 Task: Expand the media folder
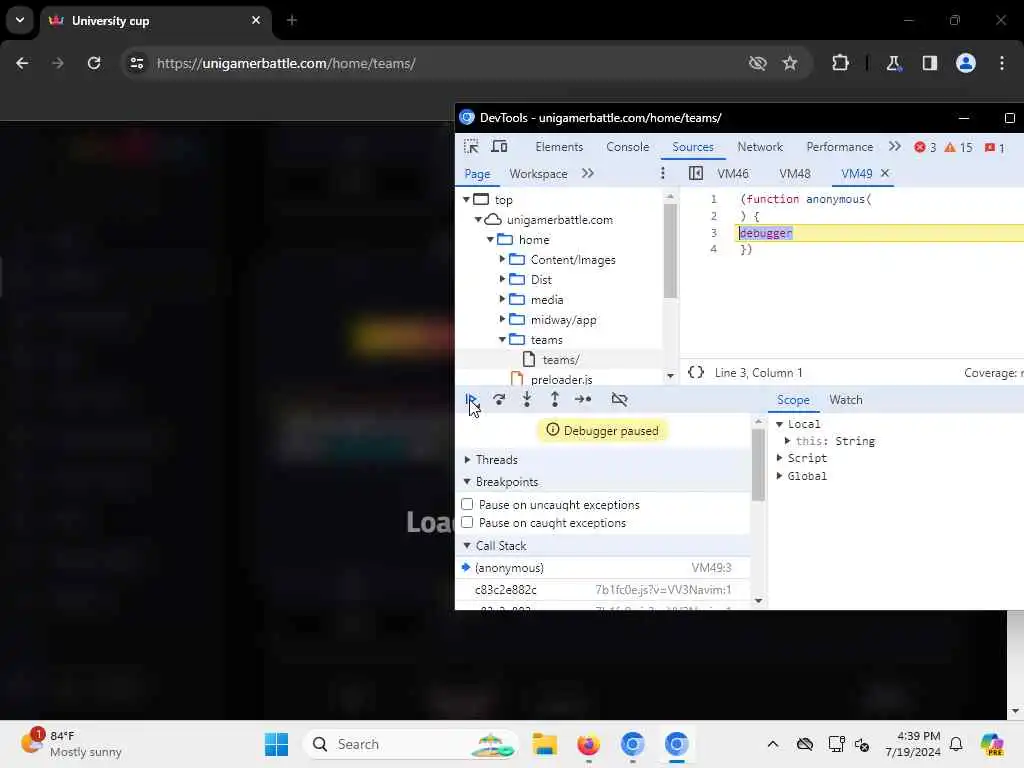tap(502, 299)
